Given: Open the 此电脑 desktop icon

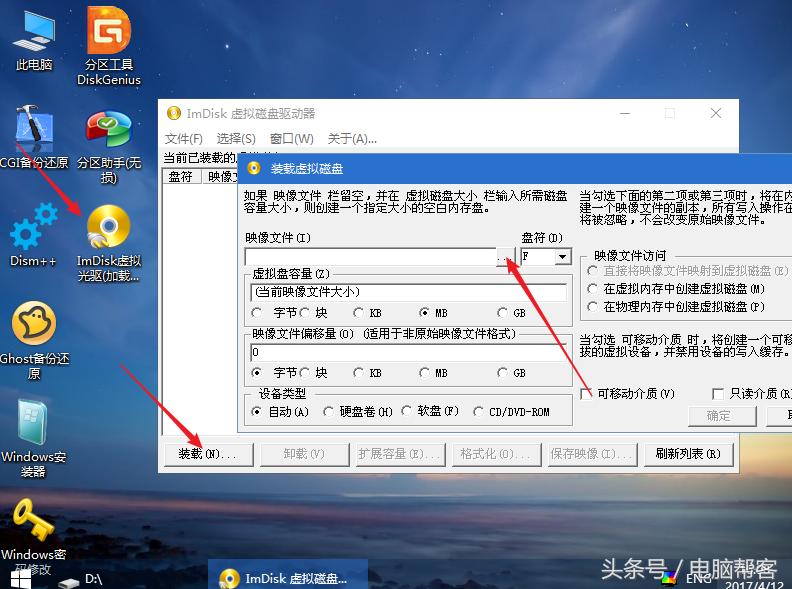Looking at the screenshot, I should 33,40.
